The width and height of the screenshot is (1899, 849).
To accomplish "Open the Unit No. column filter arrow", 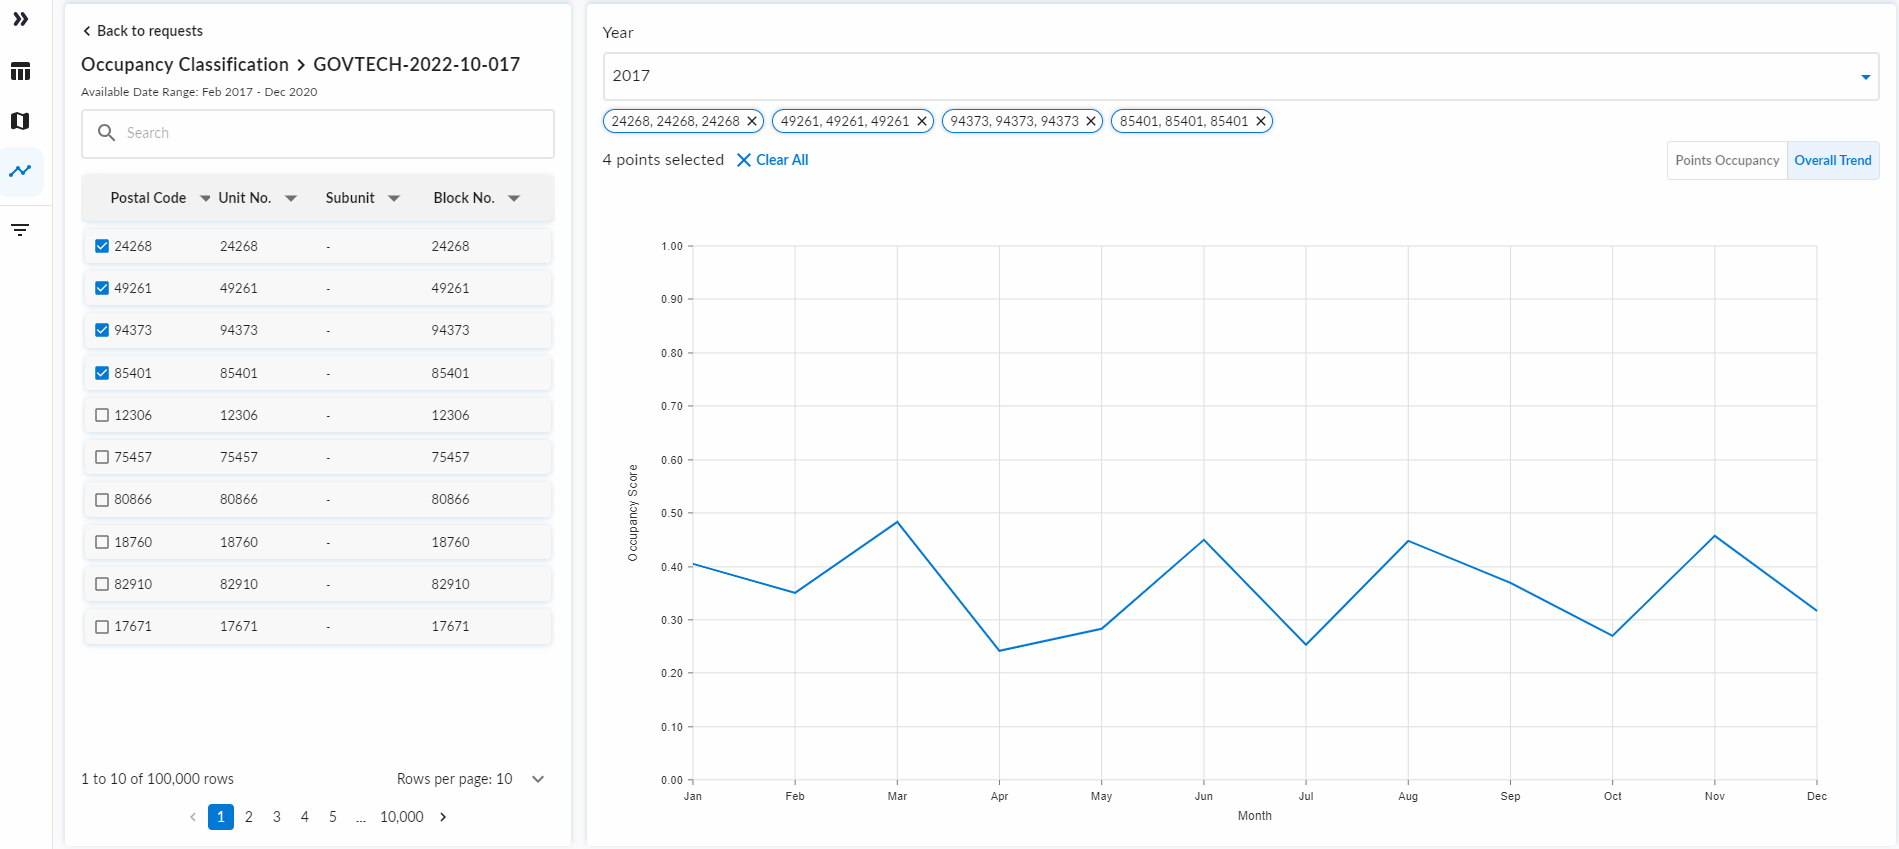I will [x=291, y=198].
